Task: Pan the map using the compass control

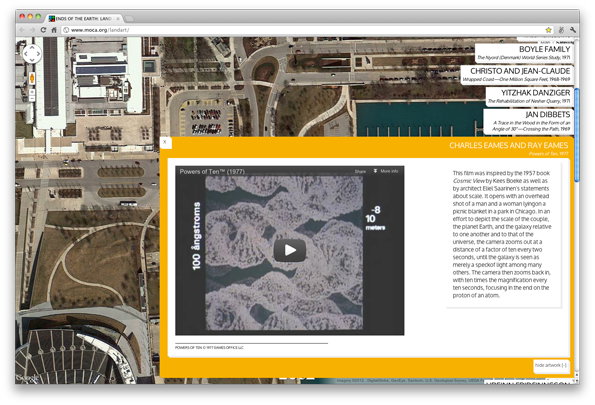Action: pyautogui.click(x=32, y=54)
